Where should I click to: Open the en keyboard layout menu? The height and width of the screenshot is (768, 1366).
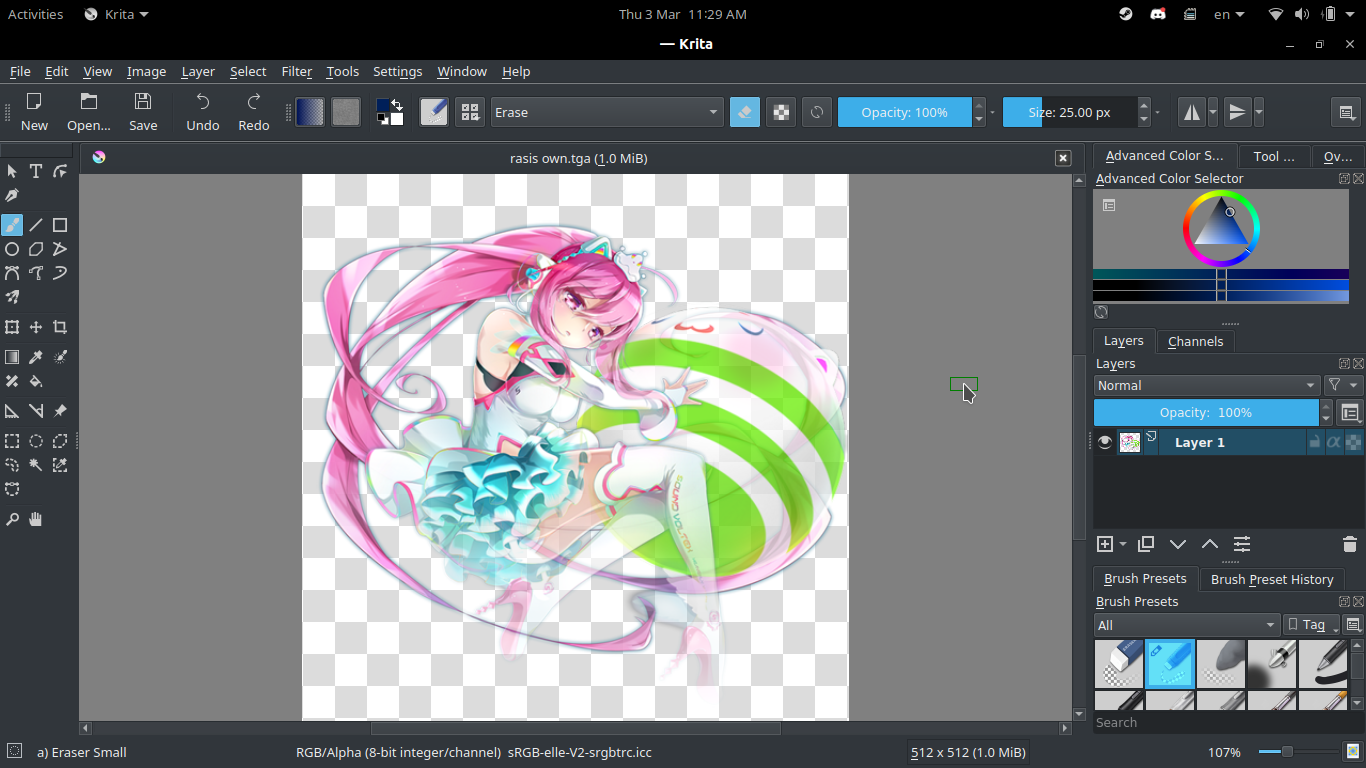pyautogui.click(x=1229, y=14)
